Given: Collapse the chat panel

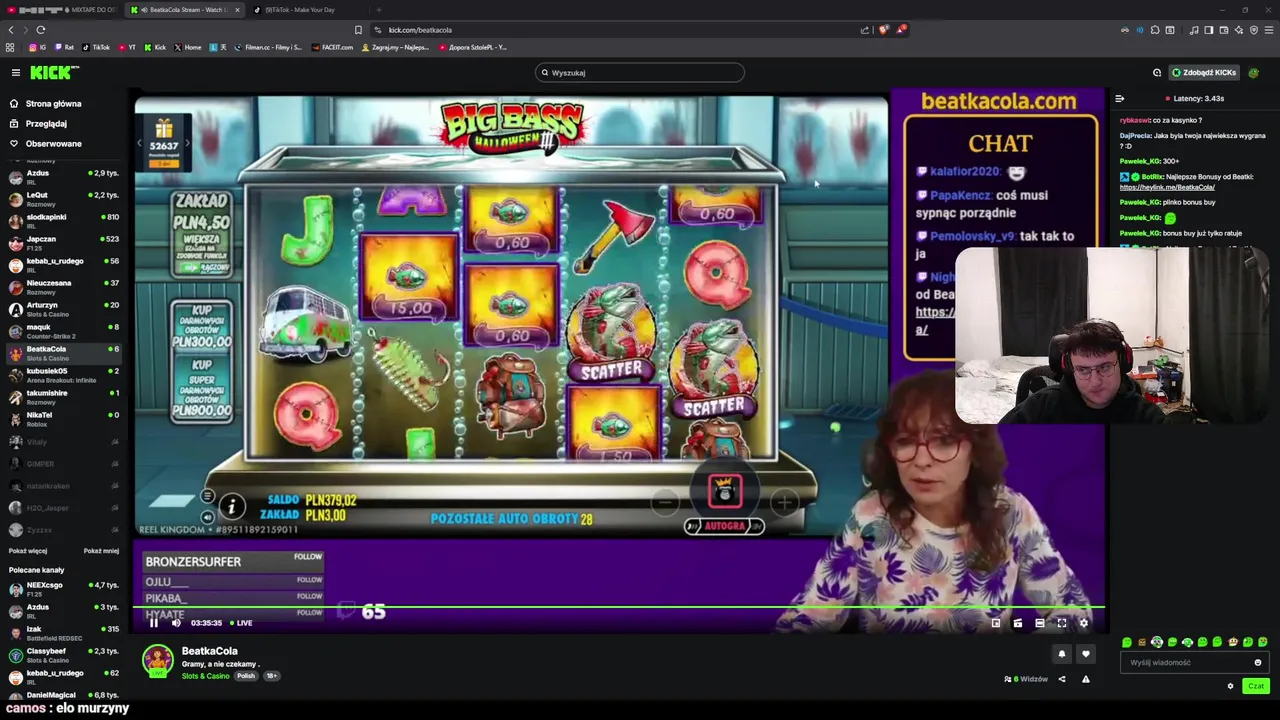Looking at the screenshot, I should click(x=1120, y=98).
